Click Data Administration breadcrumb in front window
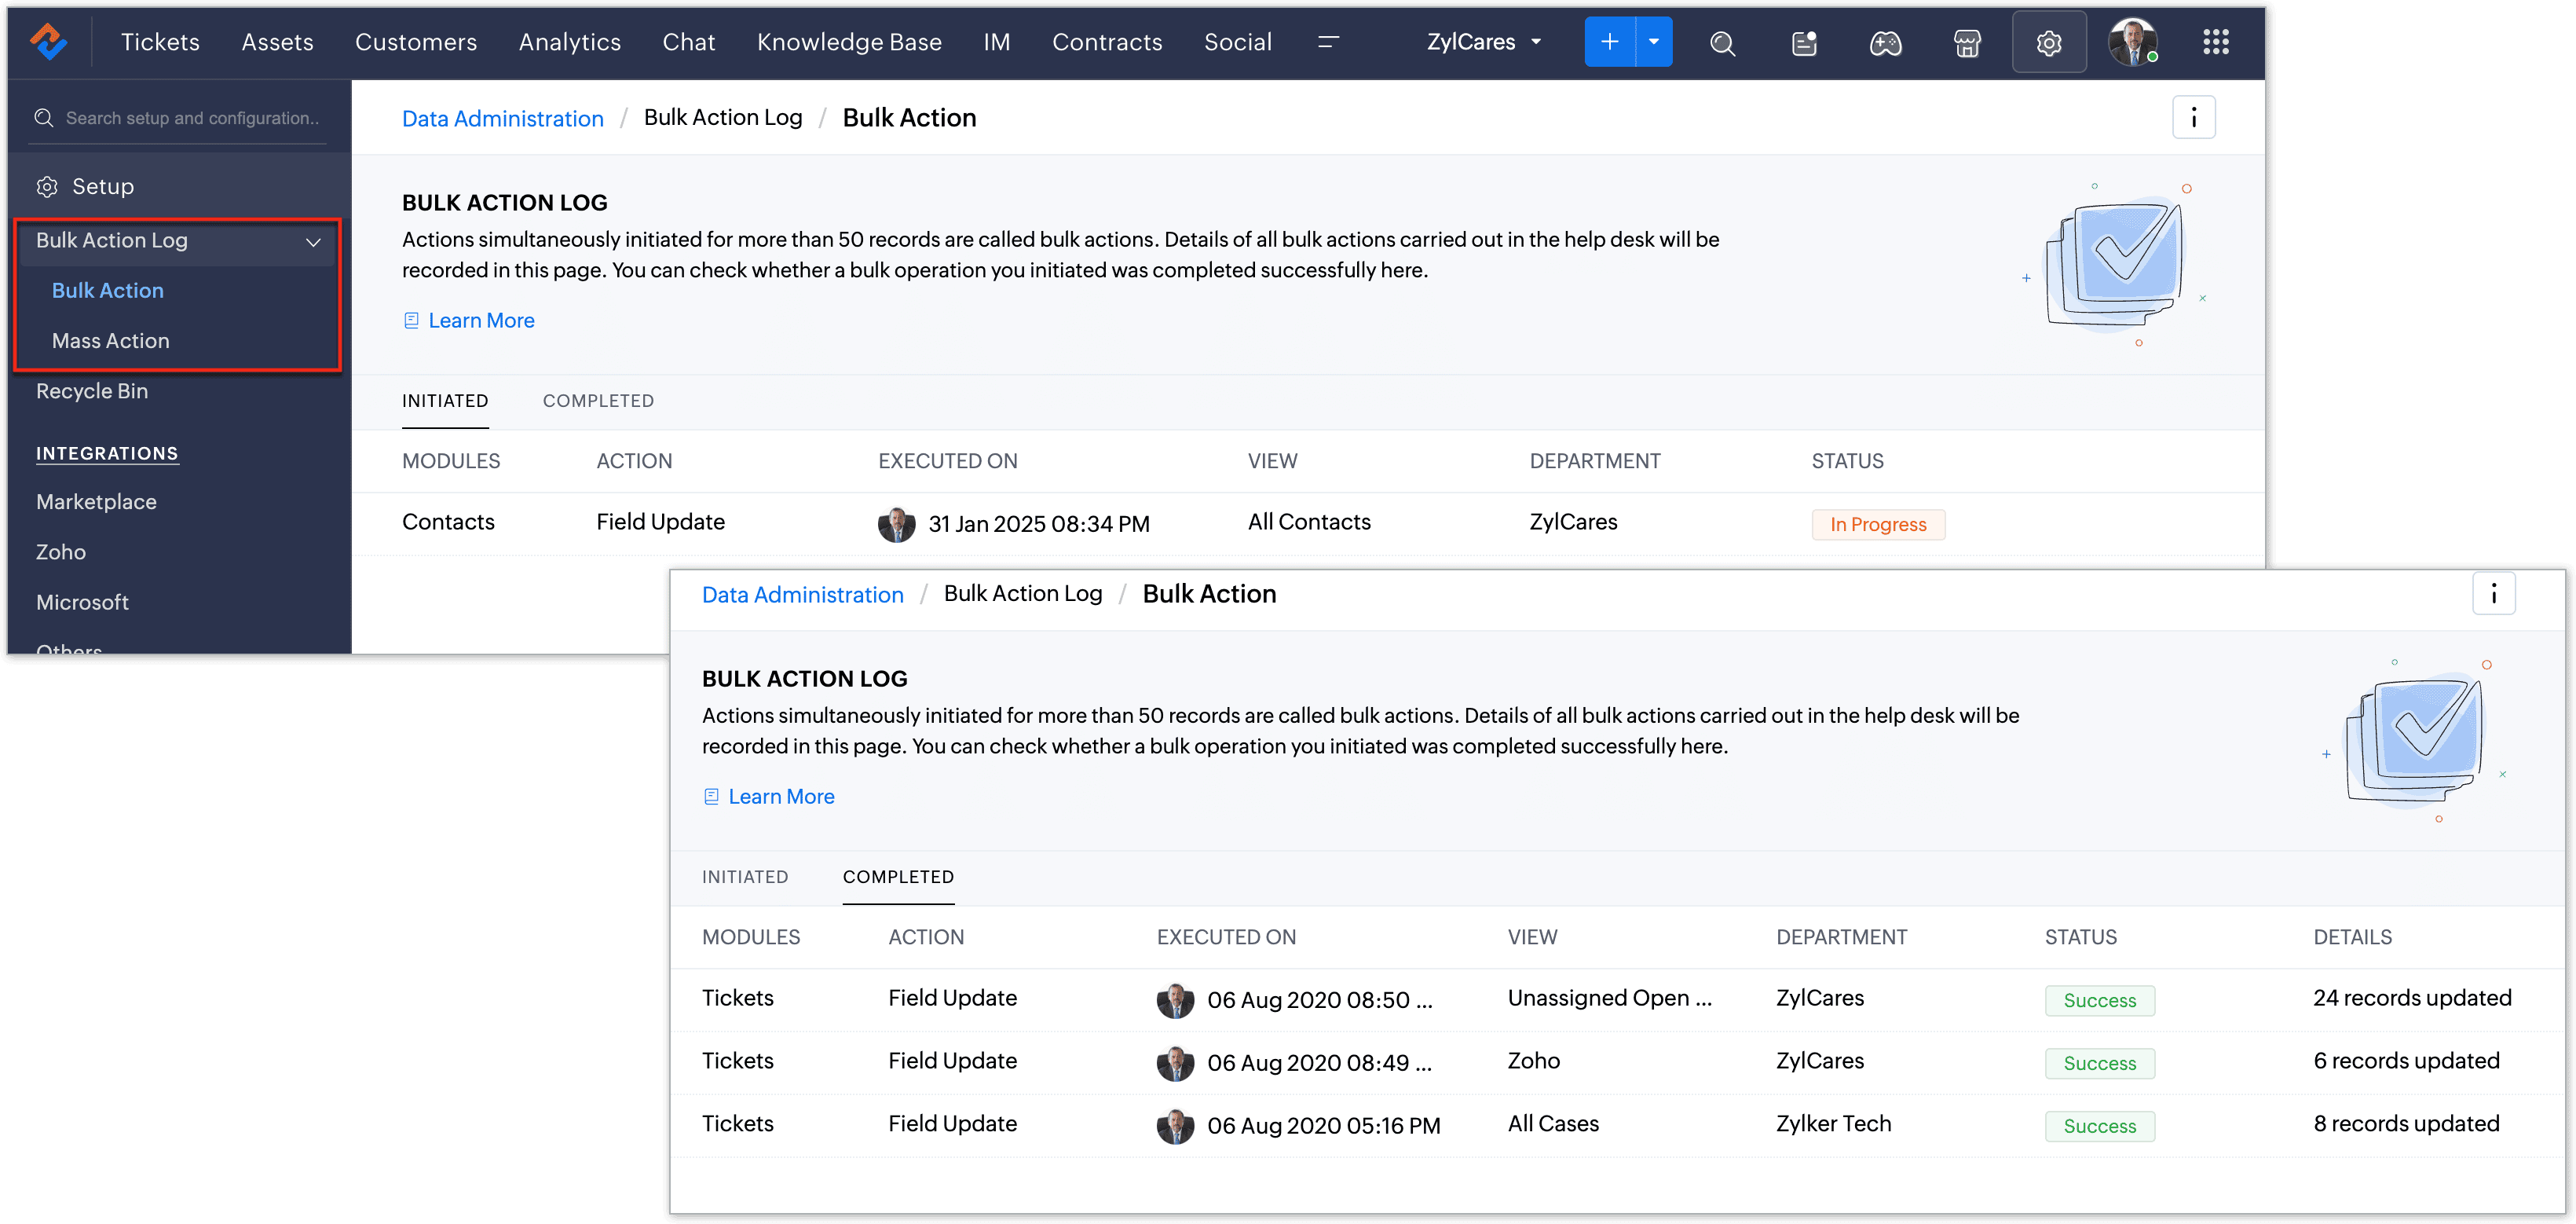This screenshot has width=2576, height=1224. pos(803,595)
